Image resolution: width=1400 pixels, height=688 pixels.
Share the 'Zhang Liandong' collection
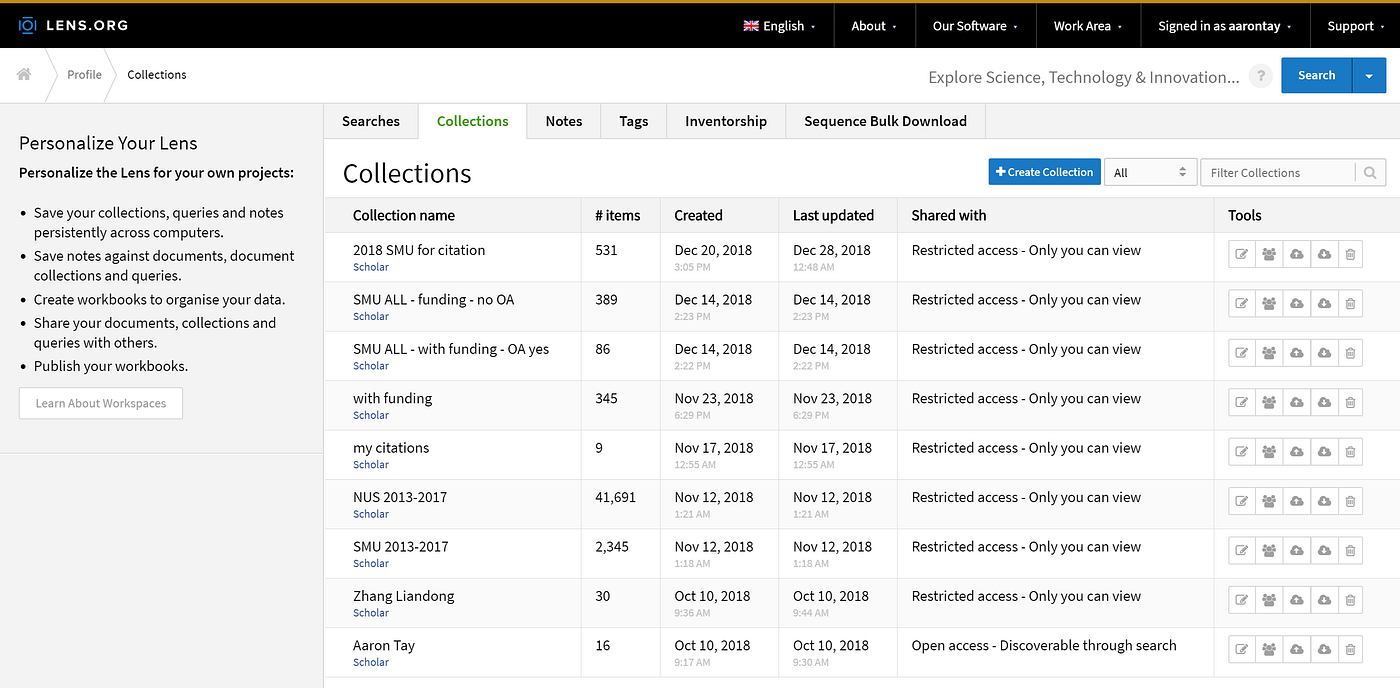click(1269, 600)
